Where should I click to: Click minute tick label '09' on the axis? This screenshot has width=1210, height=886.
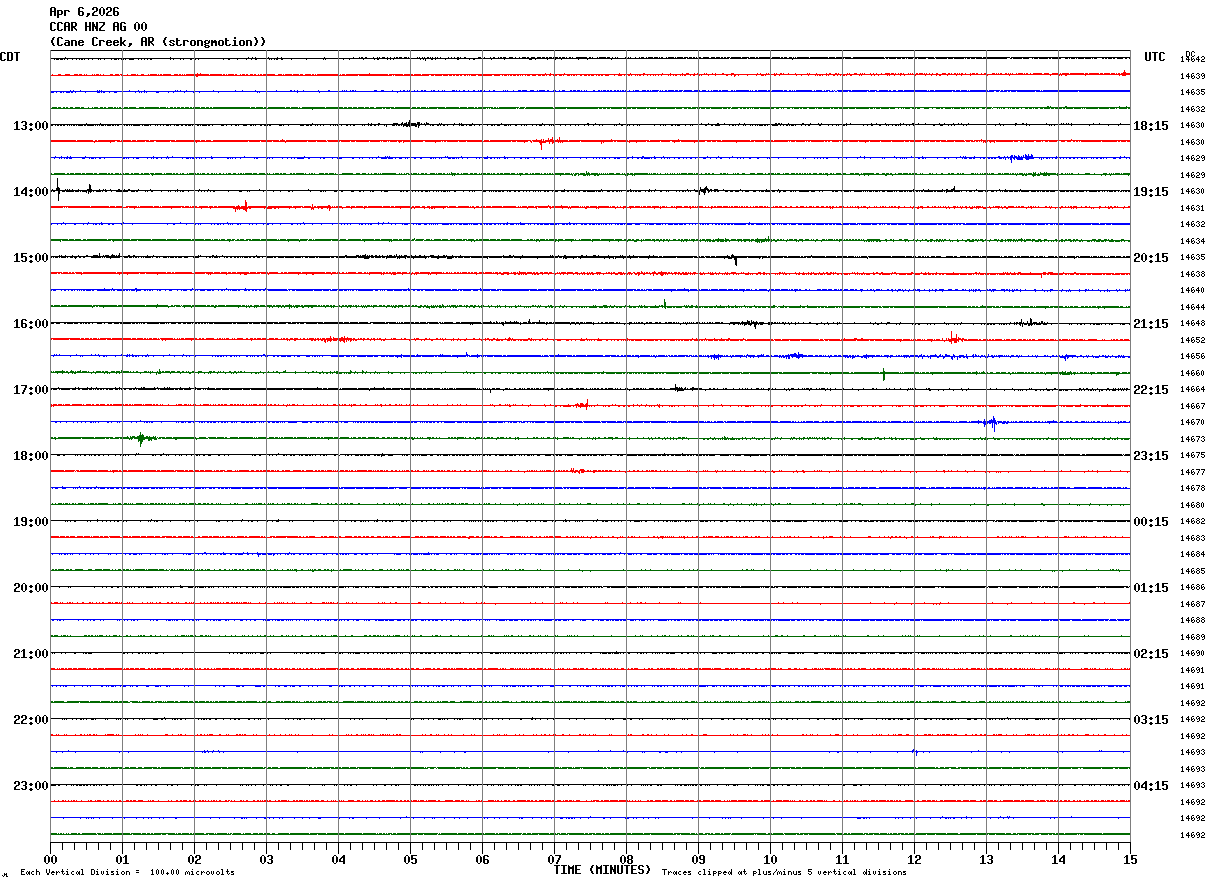click(698, 859)
